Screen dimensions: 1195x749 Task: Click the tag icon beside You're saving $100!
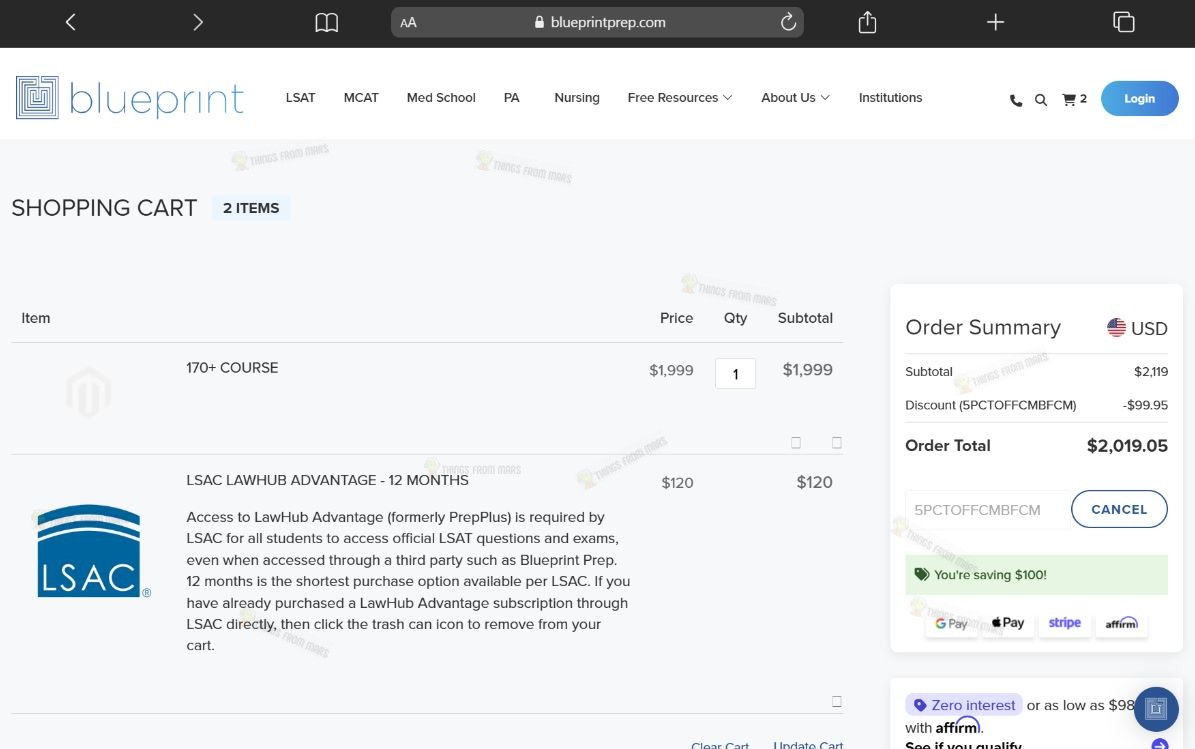tap(921, 575)
